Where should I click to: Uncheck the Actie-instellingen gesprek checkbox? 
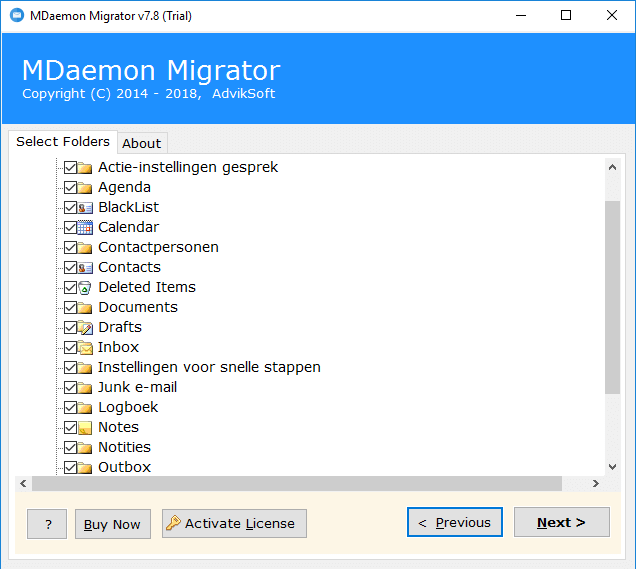click(x=71, y=167)
